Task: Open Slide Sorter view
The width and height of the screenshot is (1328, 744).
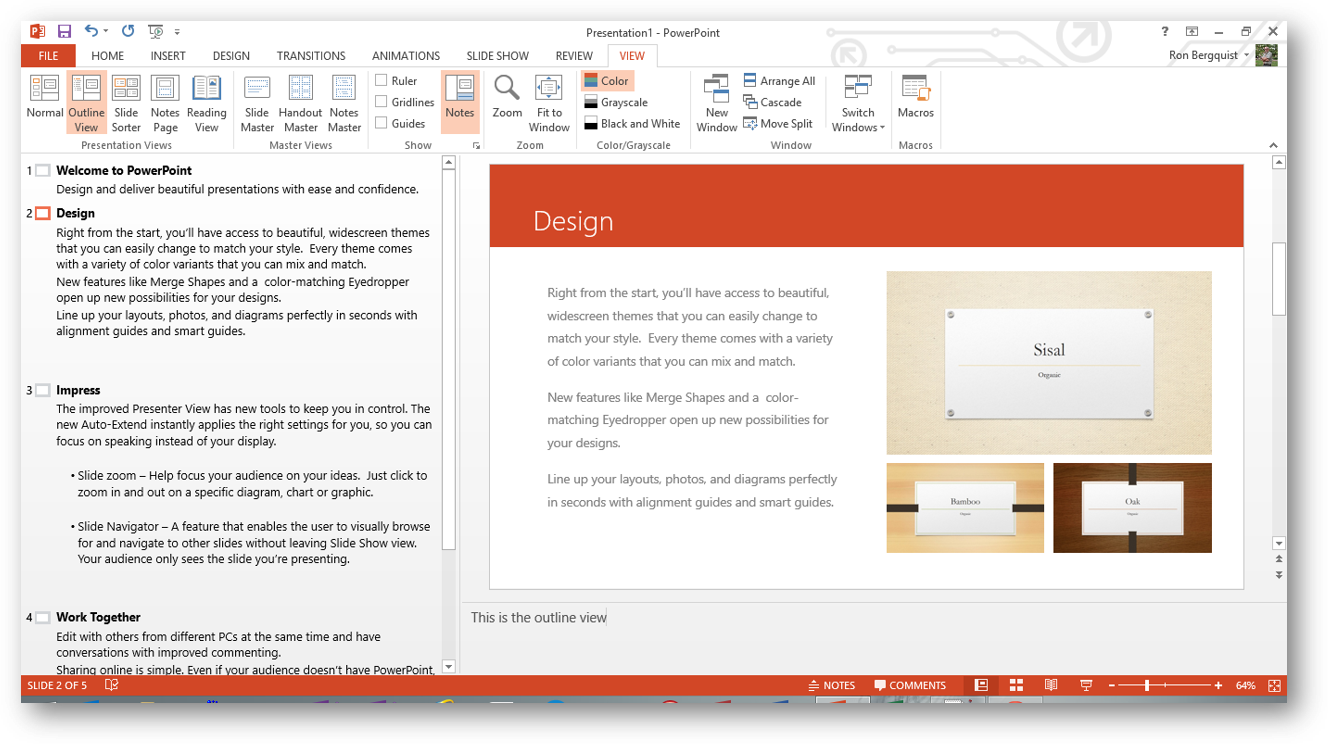Action: coord(126,100)
